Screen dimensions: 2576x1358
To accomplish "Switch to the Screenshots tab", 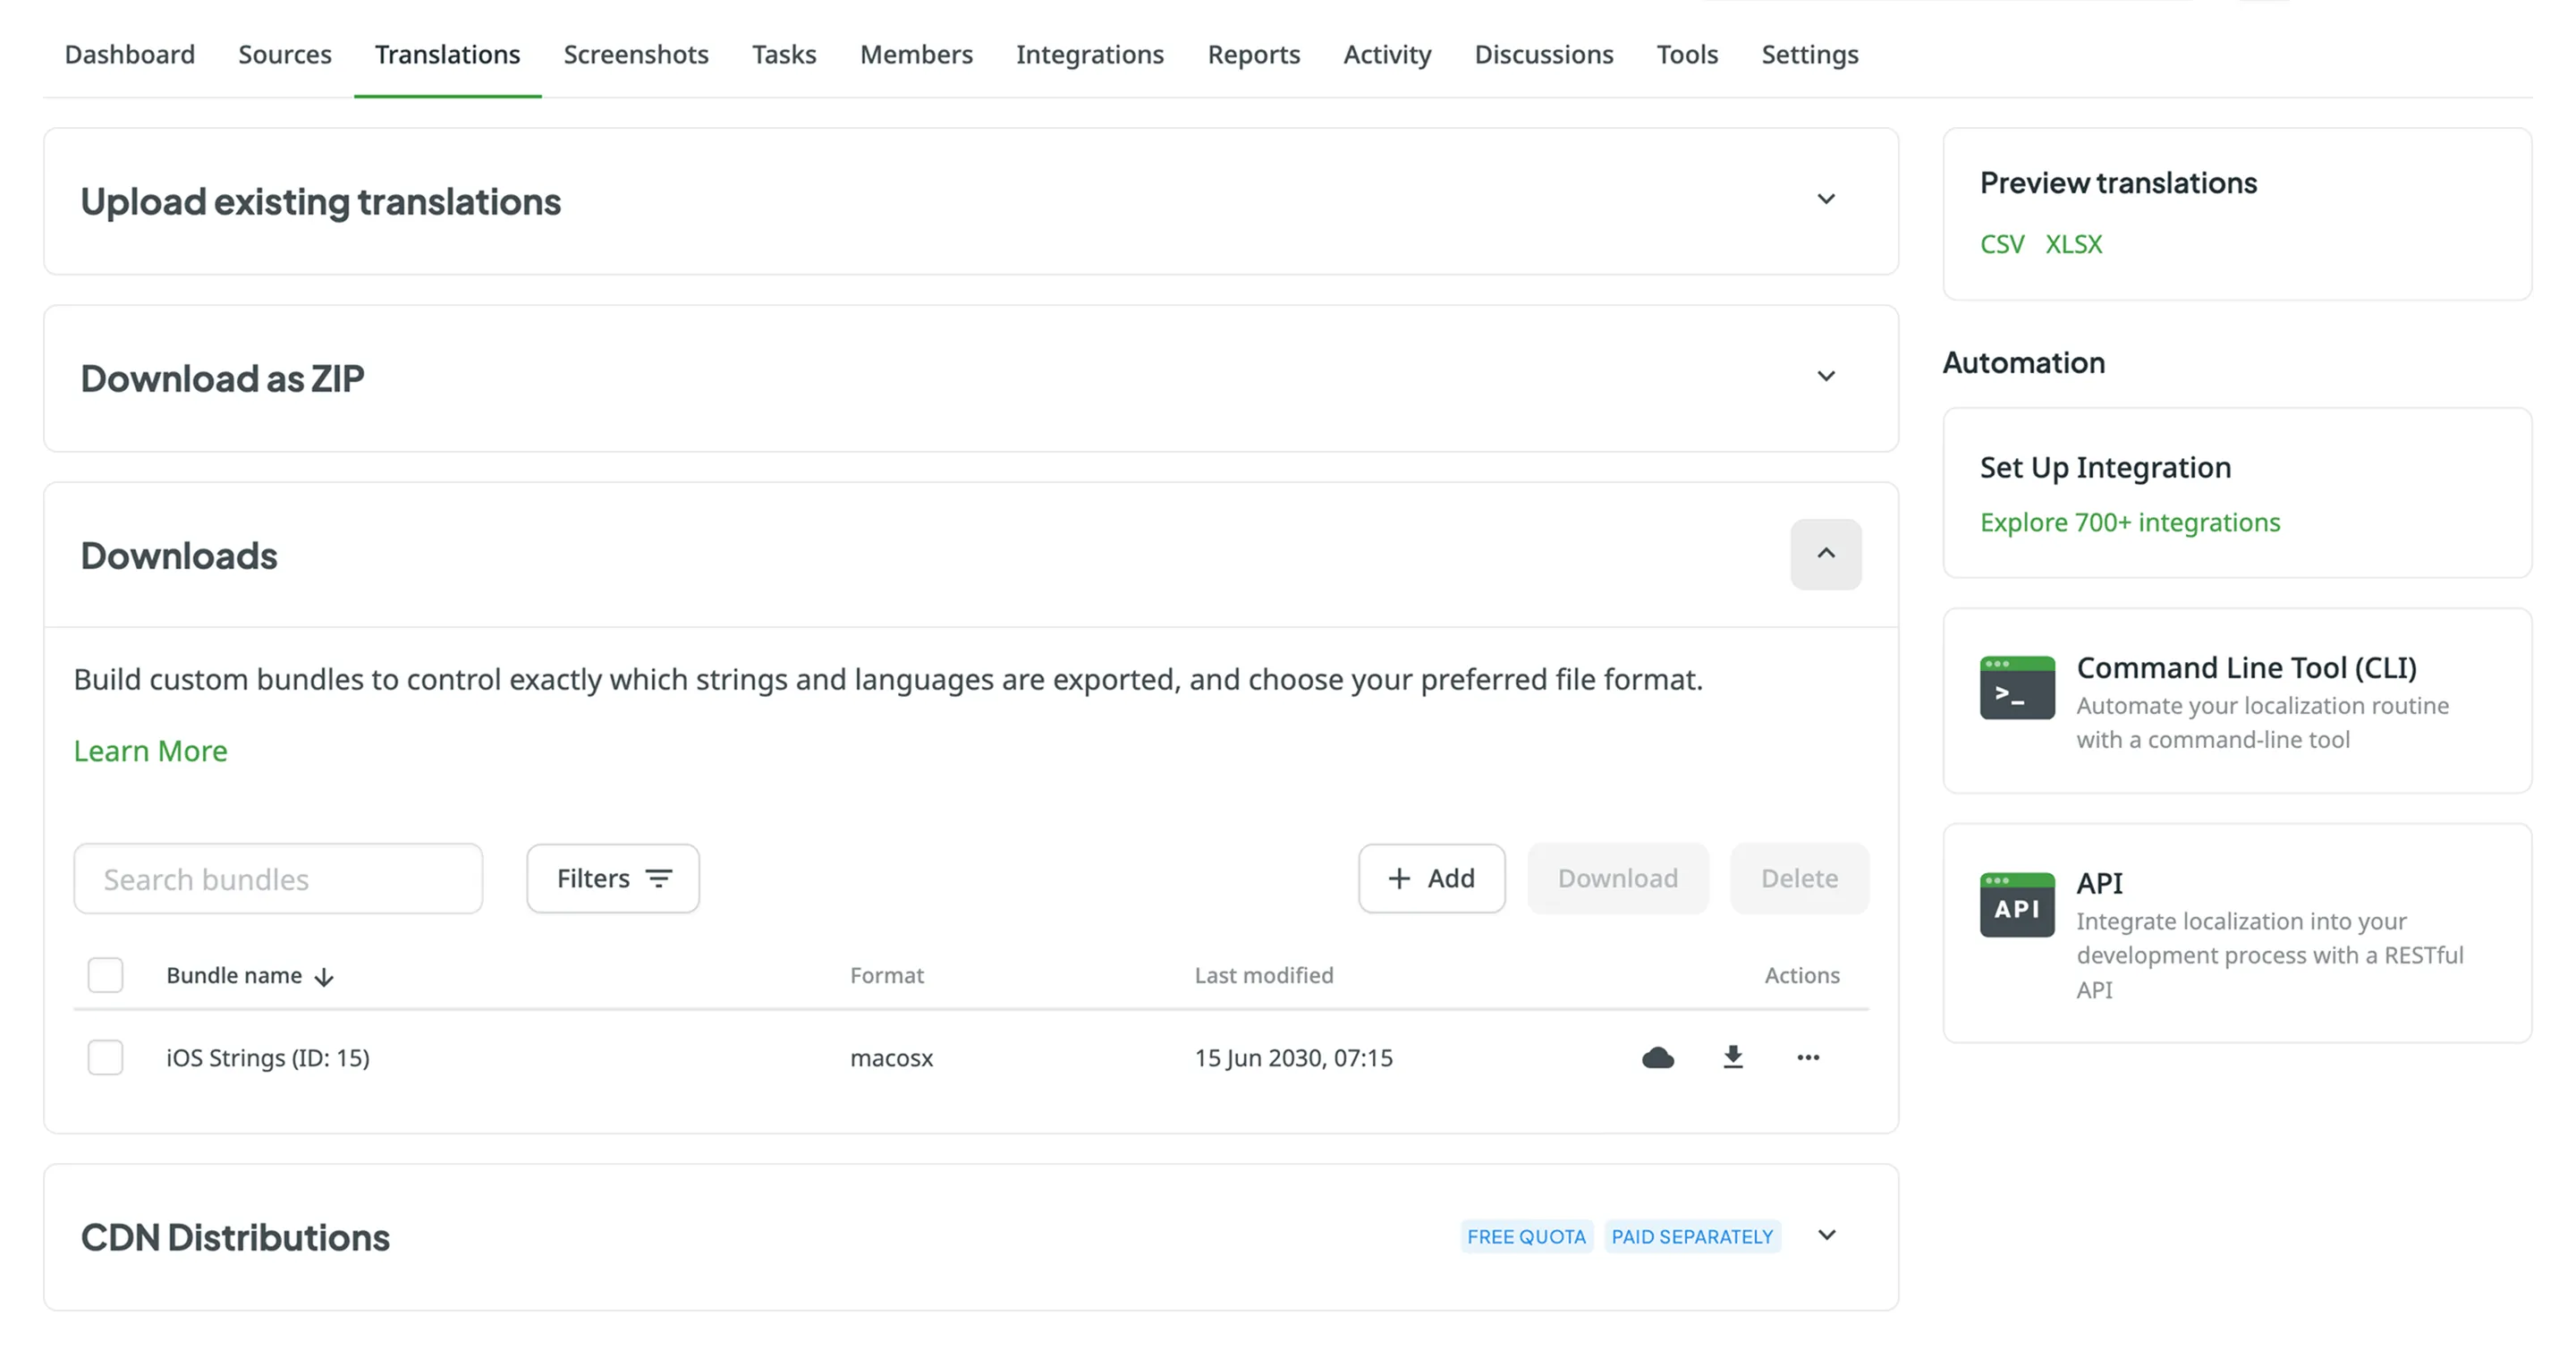I will 635,54.
